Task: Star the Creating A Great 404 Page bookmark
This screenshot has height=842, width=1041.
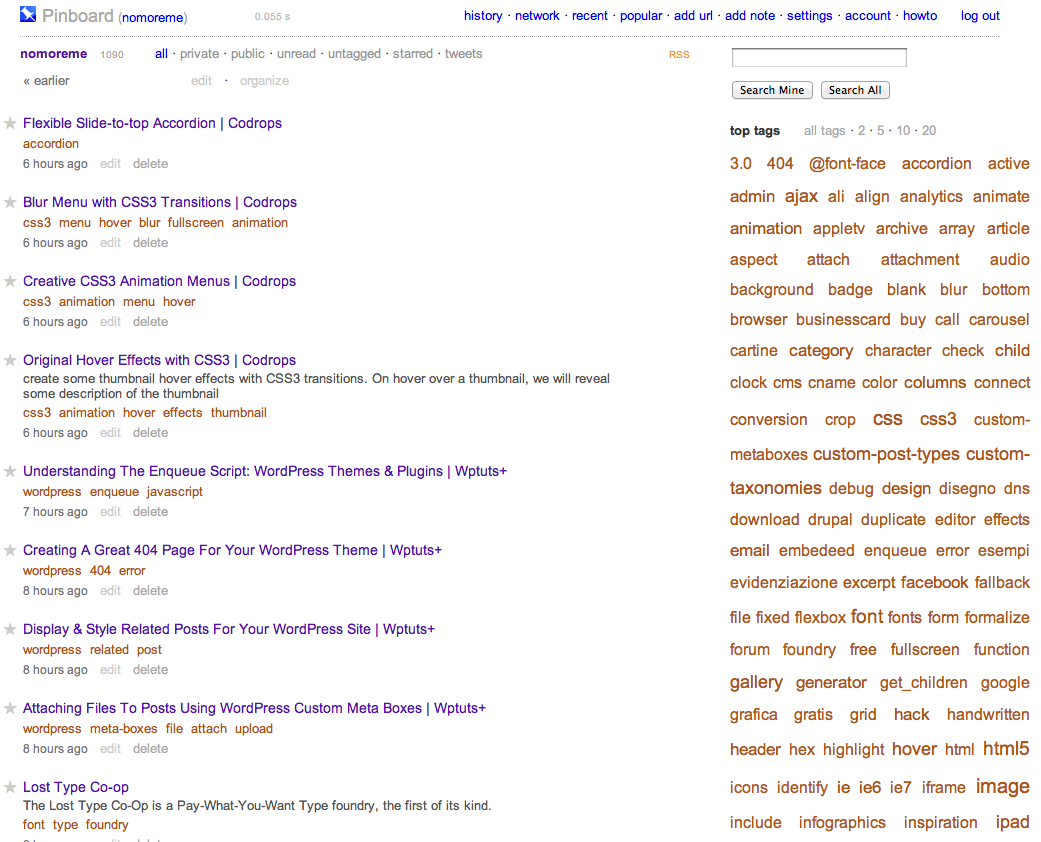Action: click(10, 550)
